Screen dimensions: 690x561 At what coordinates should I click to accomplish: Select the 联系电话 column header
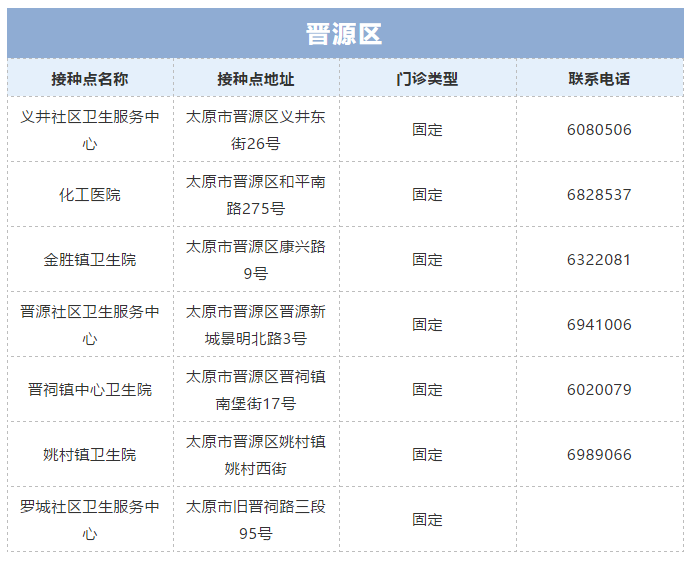599,79
